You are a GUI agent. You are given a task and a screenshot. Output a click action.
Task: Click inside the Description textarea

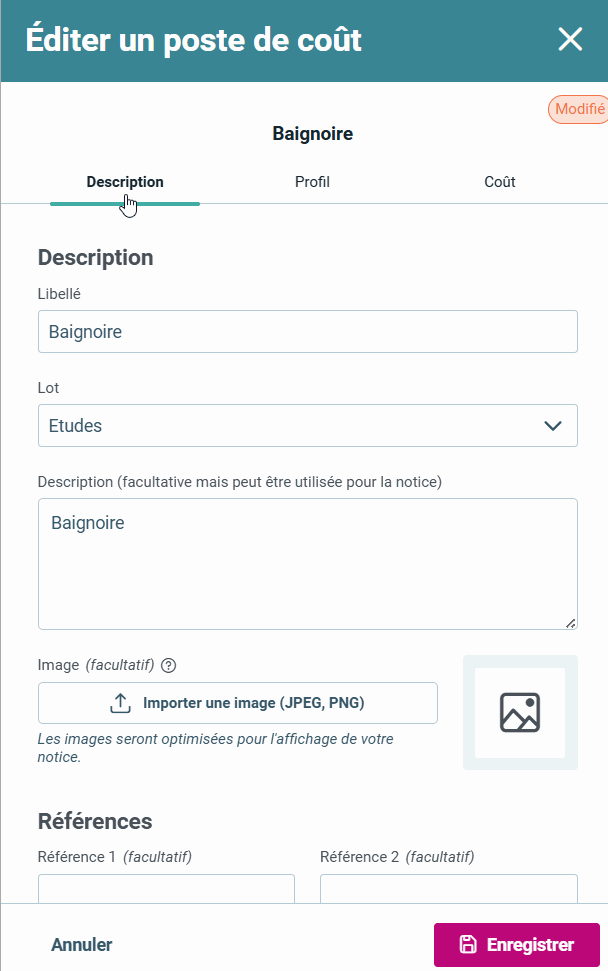point(307,564)
